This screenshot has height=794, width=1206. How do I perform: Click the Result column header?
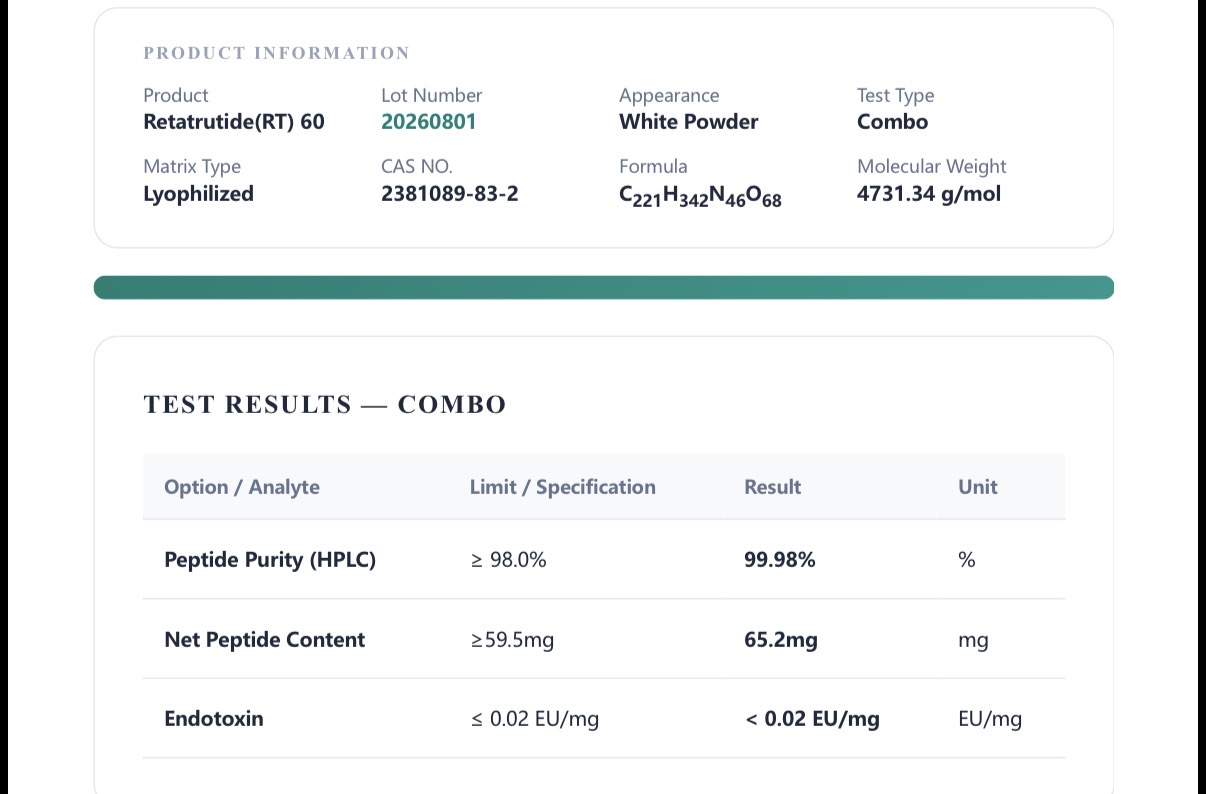coord(773,487)
